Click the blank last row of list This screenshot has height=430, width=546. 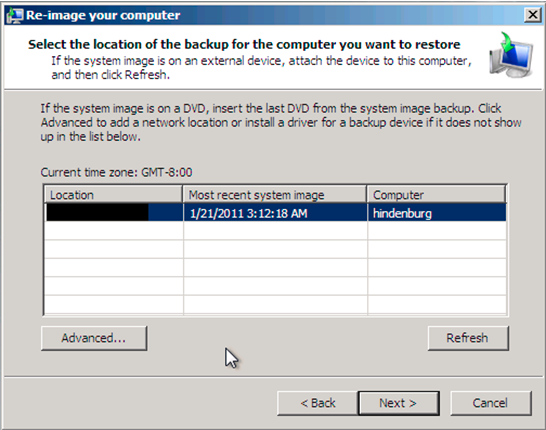point(275,305)
